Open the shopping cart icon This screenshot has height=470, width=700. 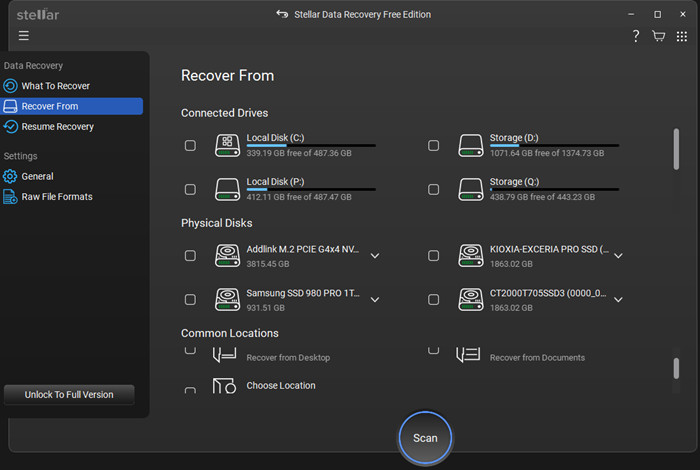coord(658,36)
